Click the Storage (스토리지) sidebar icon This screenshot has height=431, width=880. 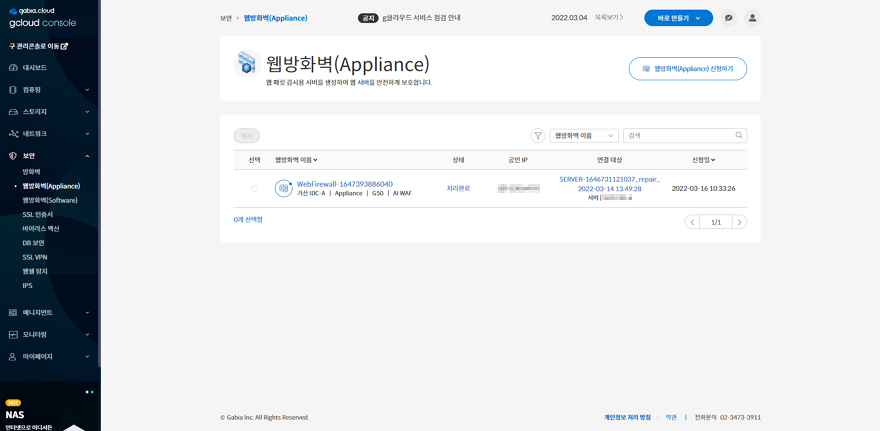coord(14,112)
